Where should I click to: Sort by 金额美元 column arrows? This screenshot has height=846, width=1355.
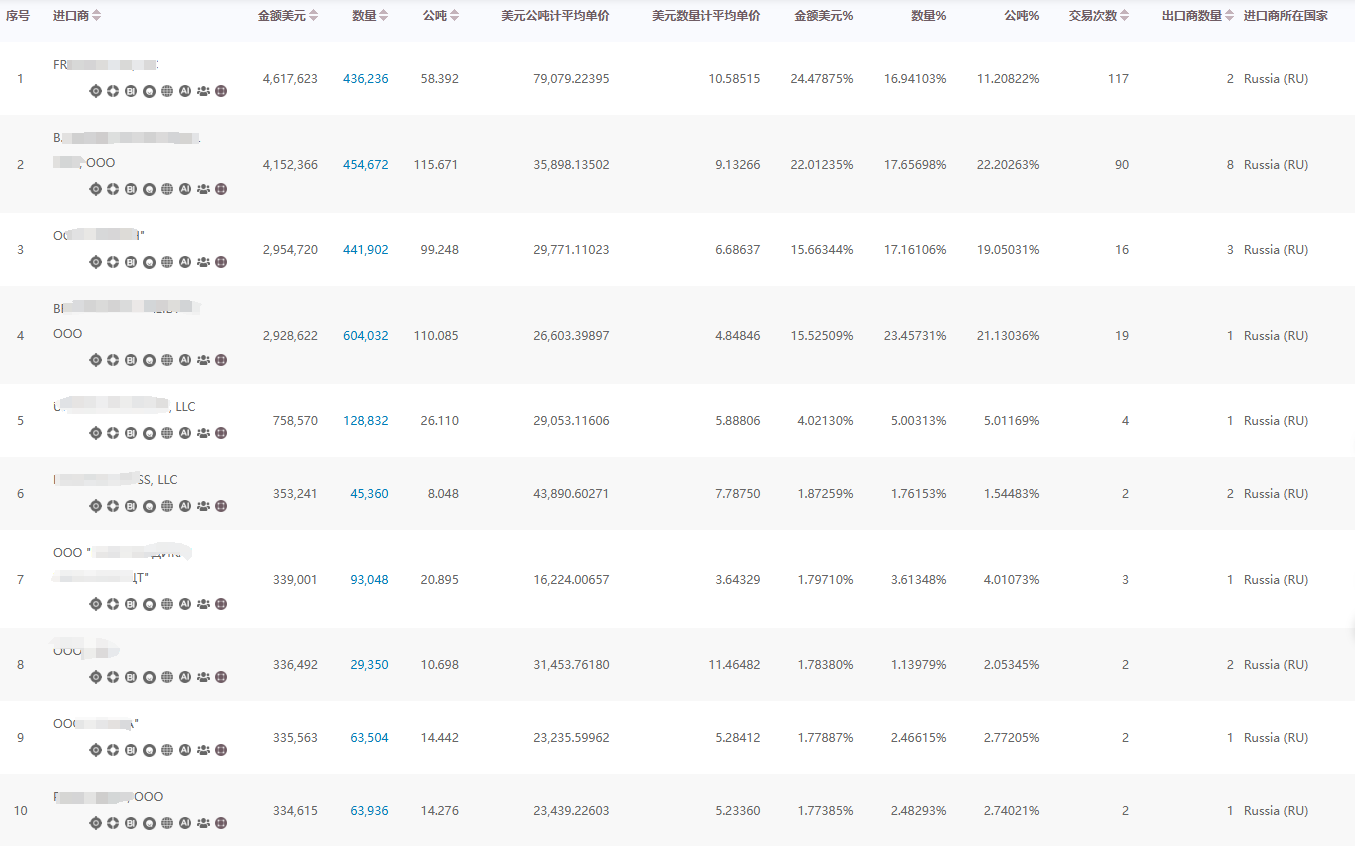click(x=314, y=16)
